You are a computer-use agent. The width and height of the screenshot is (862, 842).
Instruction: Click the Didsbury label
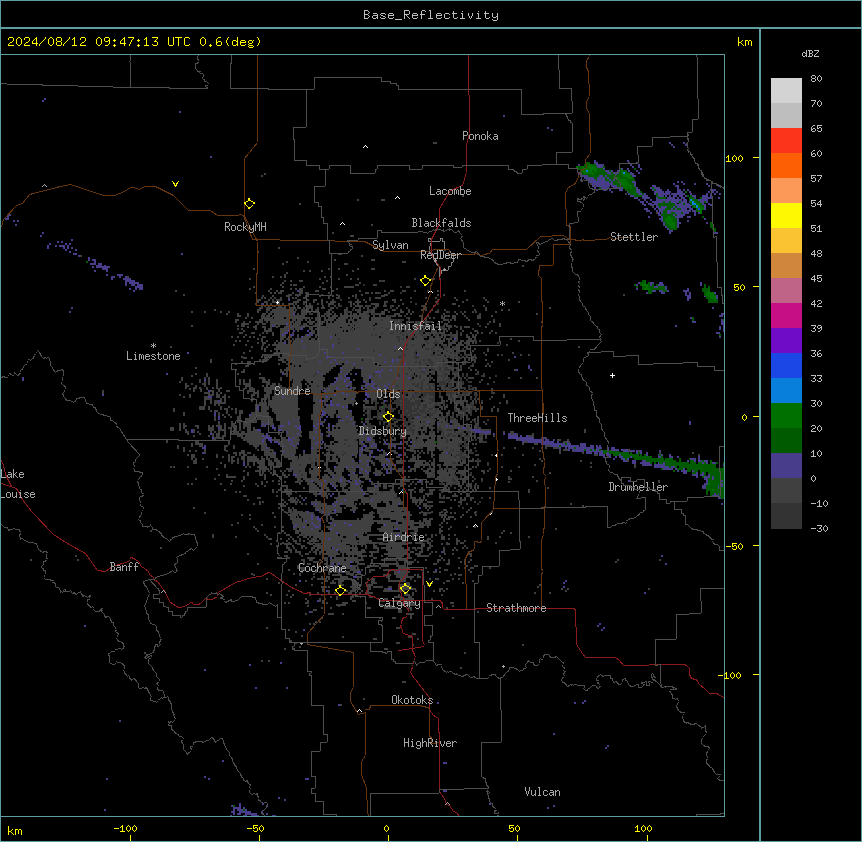(383, 431)
